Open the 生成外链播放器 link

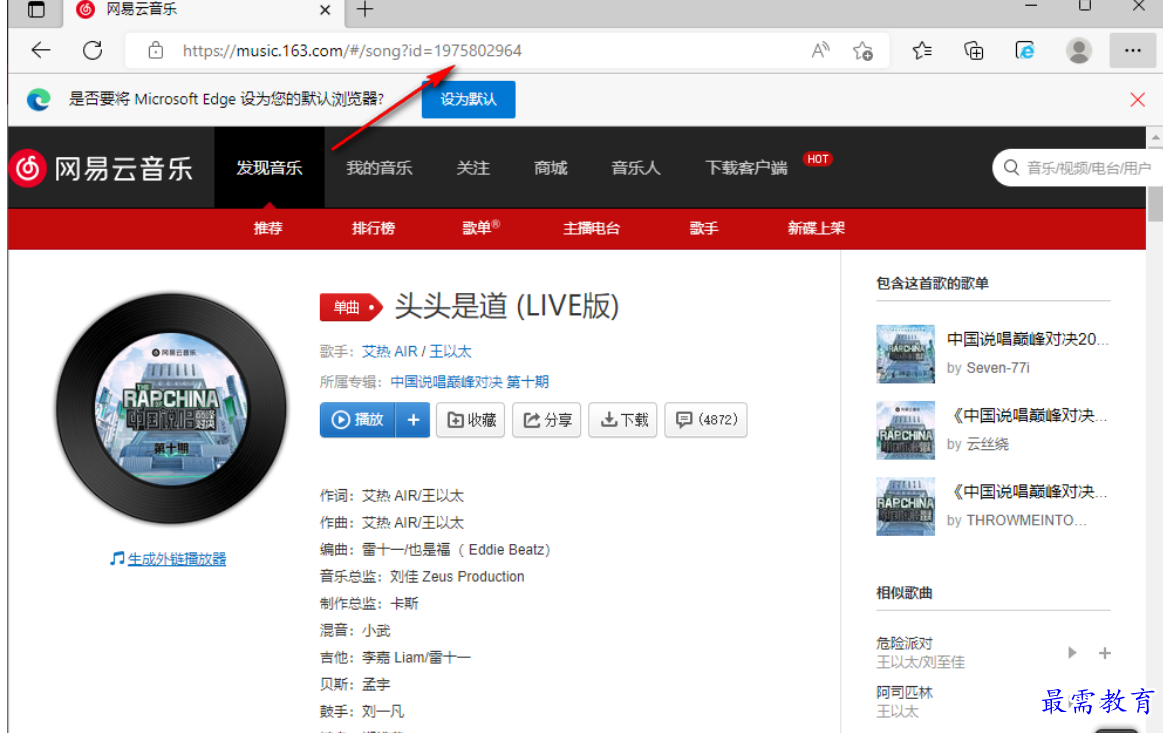(x=177, y=559)
